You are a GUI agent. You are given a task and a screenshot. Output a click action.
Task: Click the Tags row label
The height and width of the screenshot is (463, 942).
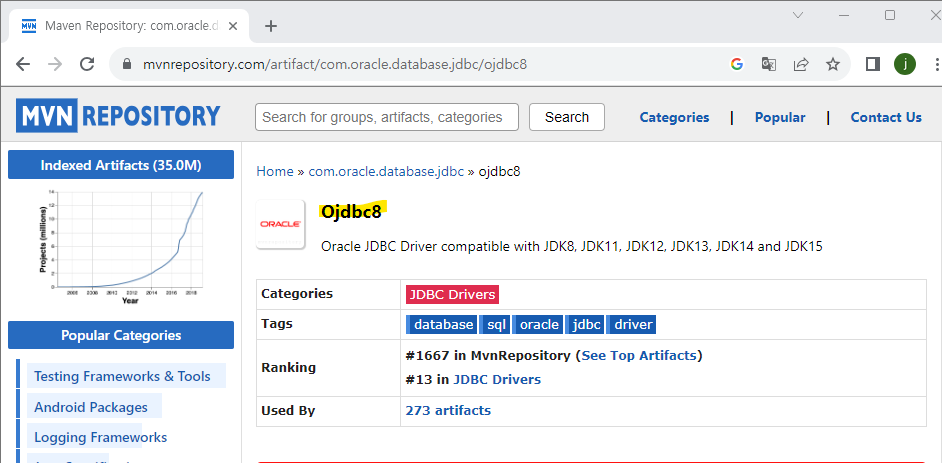[277, 324]
